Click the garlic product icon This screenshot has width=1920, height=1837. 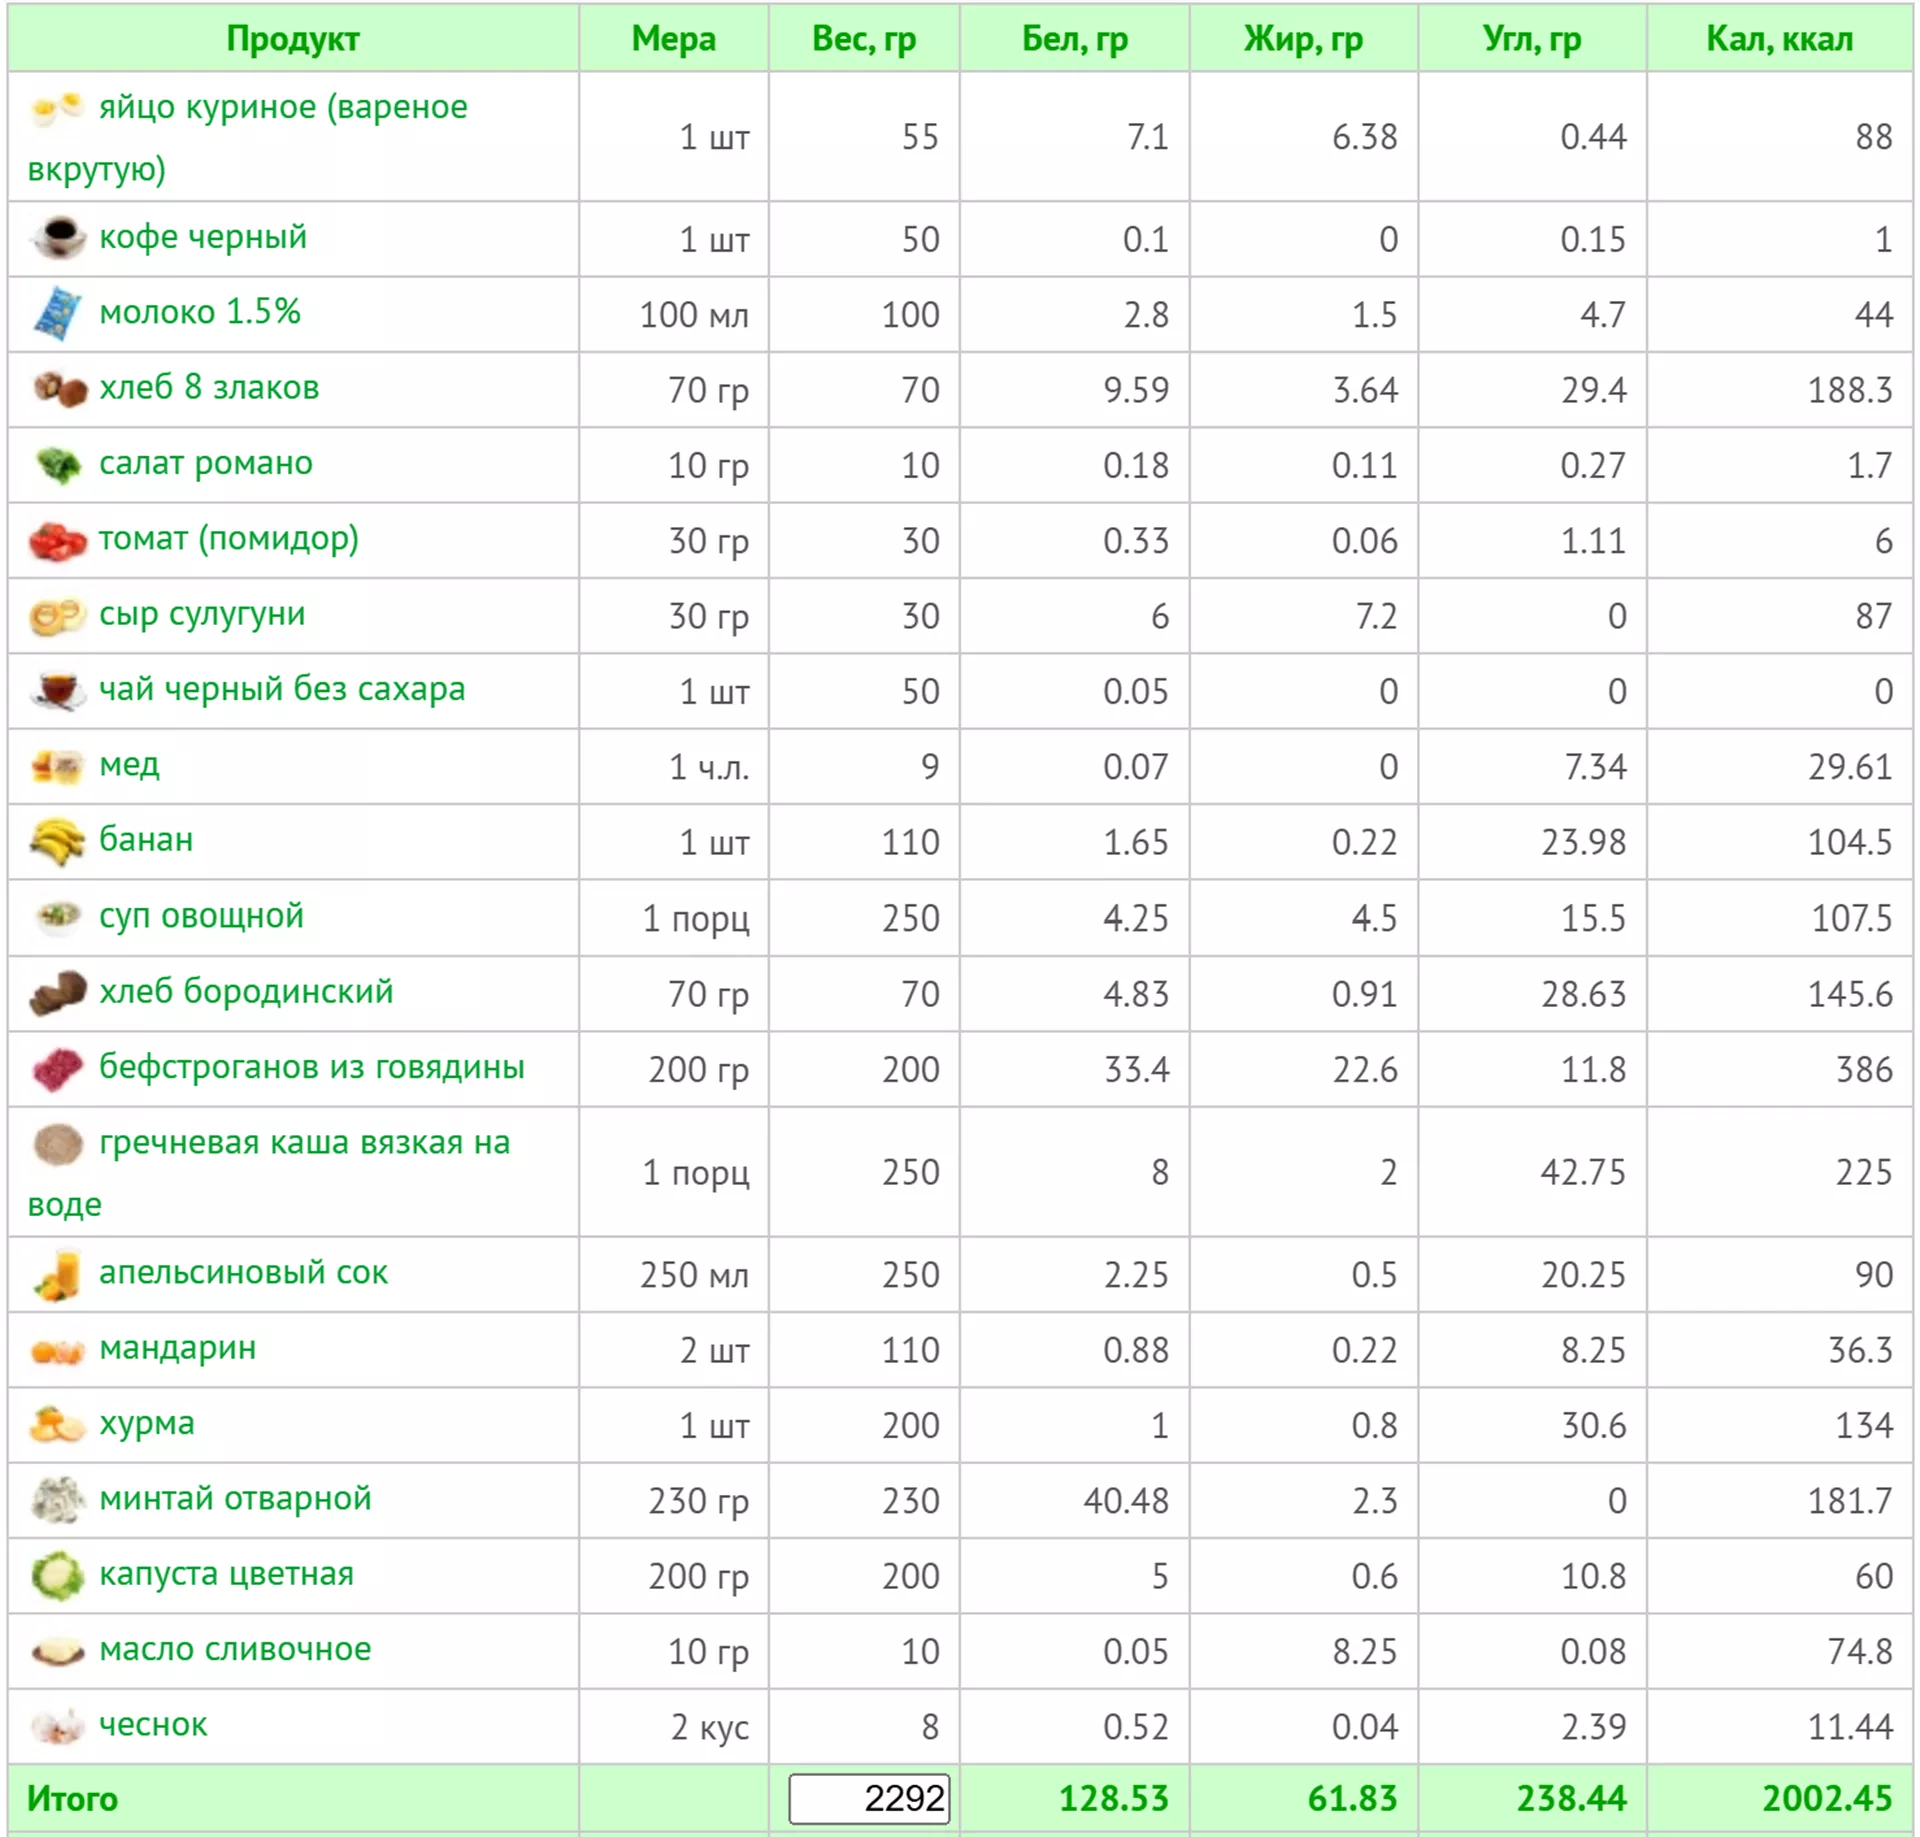point(57,1725)
